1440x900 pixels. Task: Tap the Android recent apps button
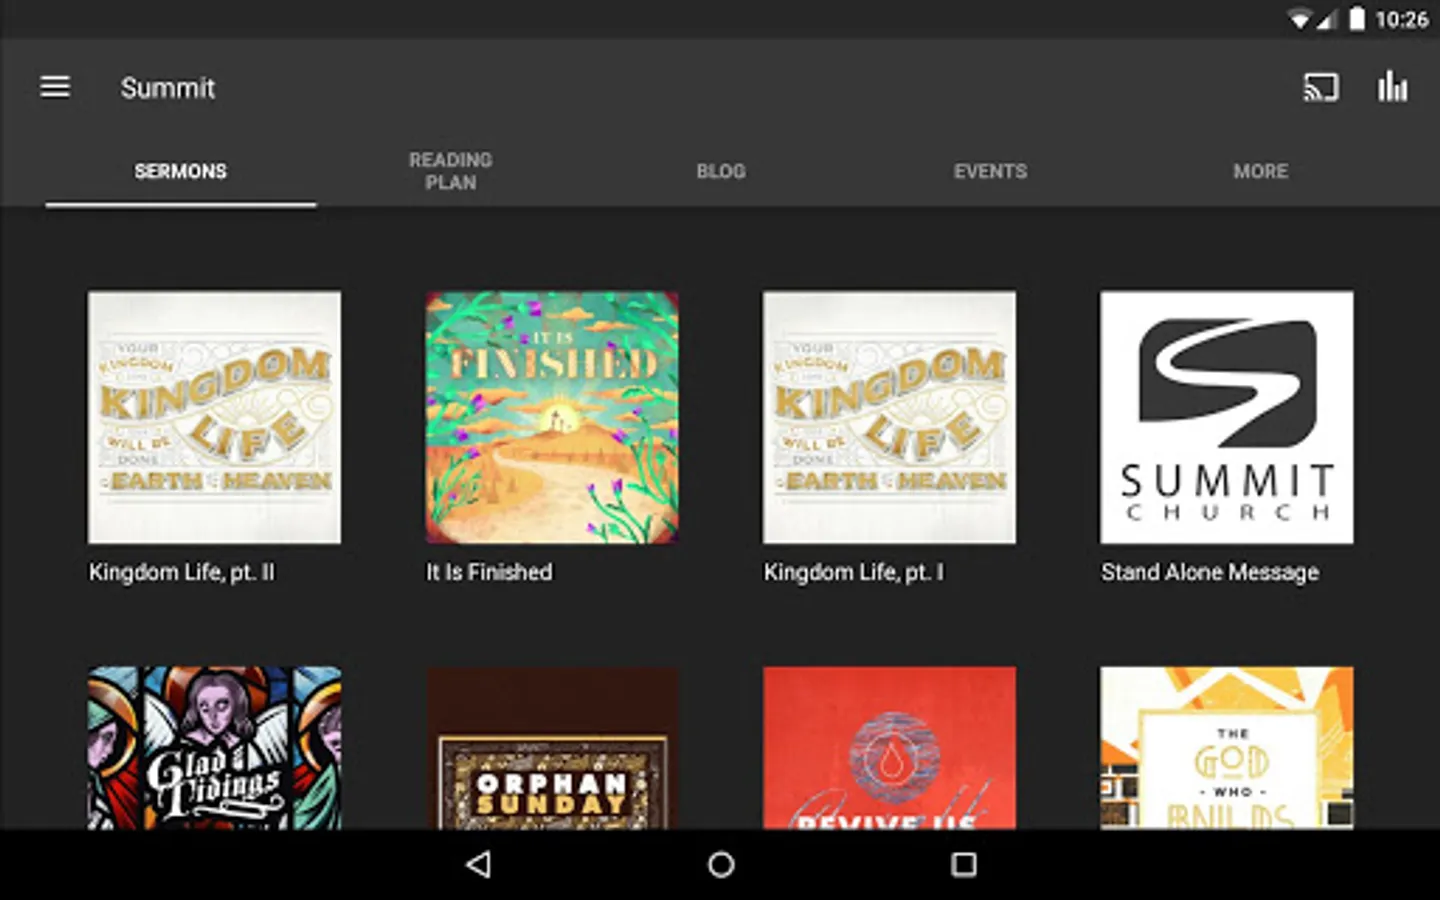pos(963,864)
